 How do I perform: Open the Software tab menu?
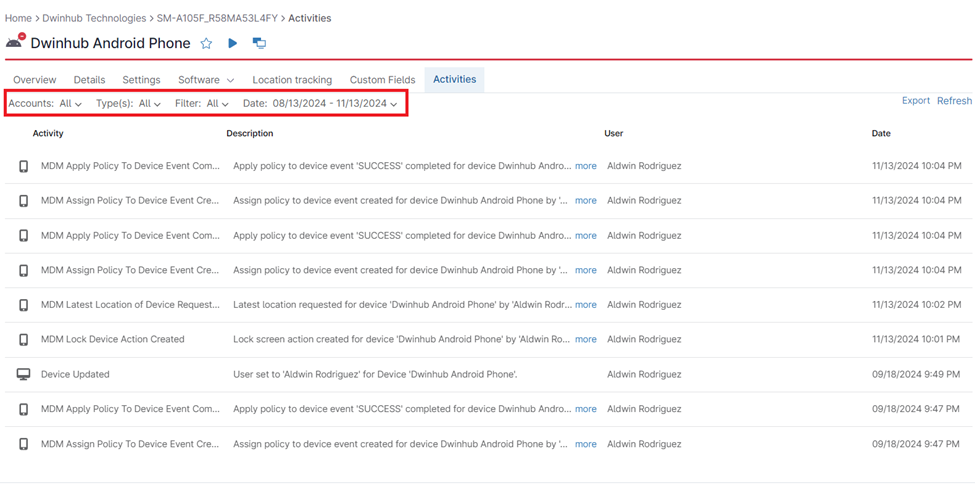(205, 80)
